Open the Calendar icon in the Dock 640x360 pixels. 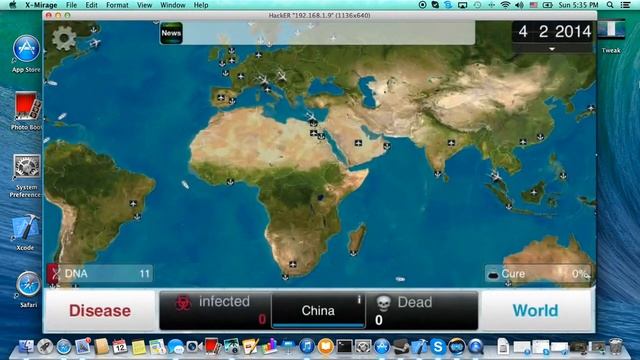120,347
